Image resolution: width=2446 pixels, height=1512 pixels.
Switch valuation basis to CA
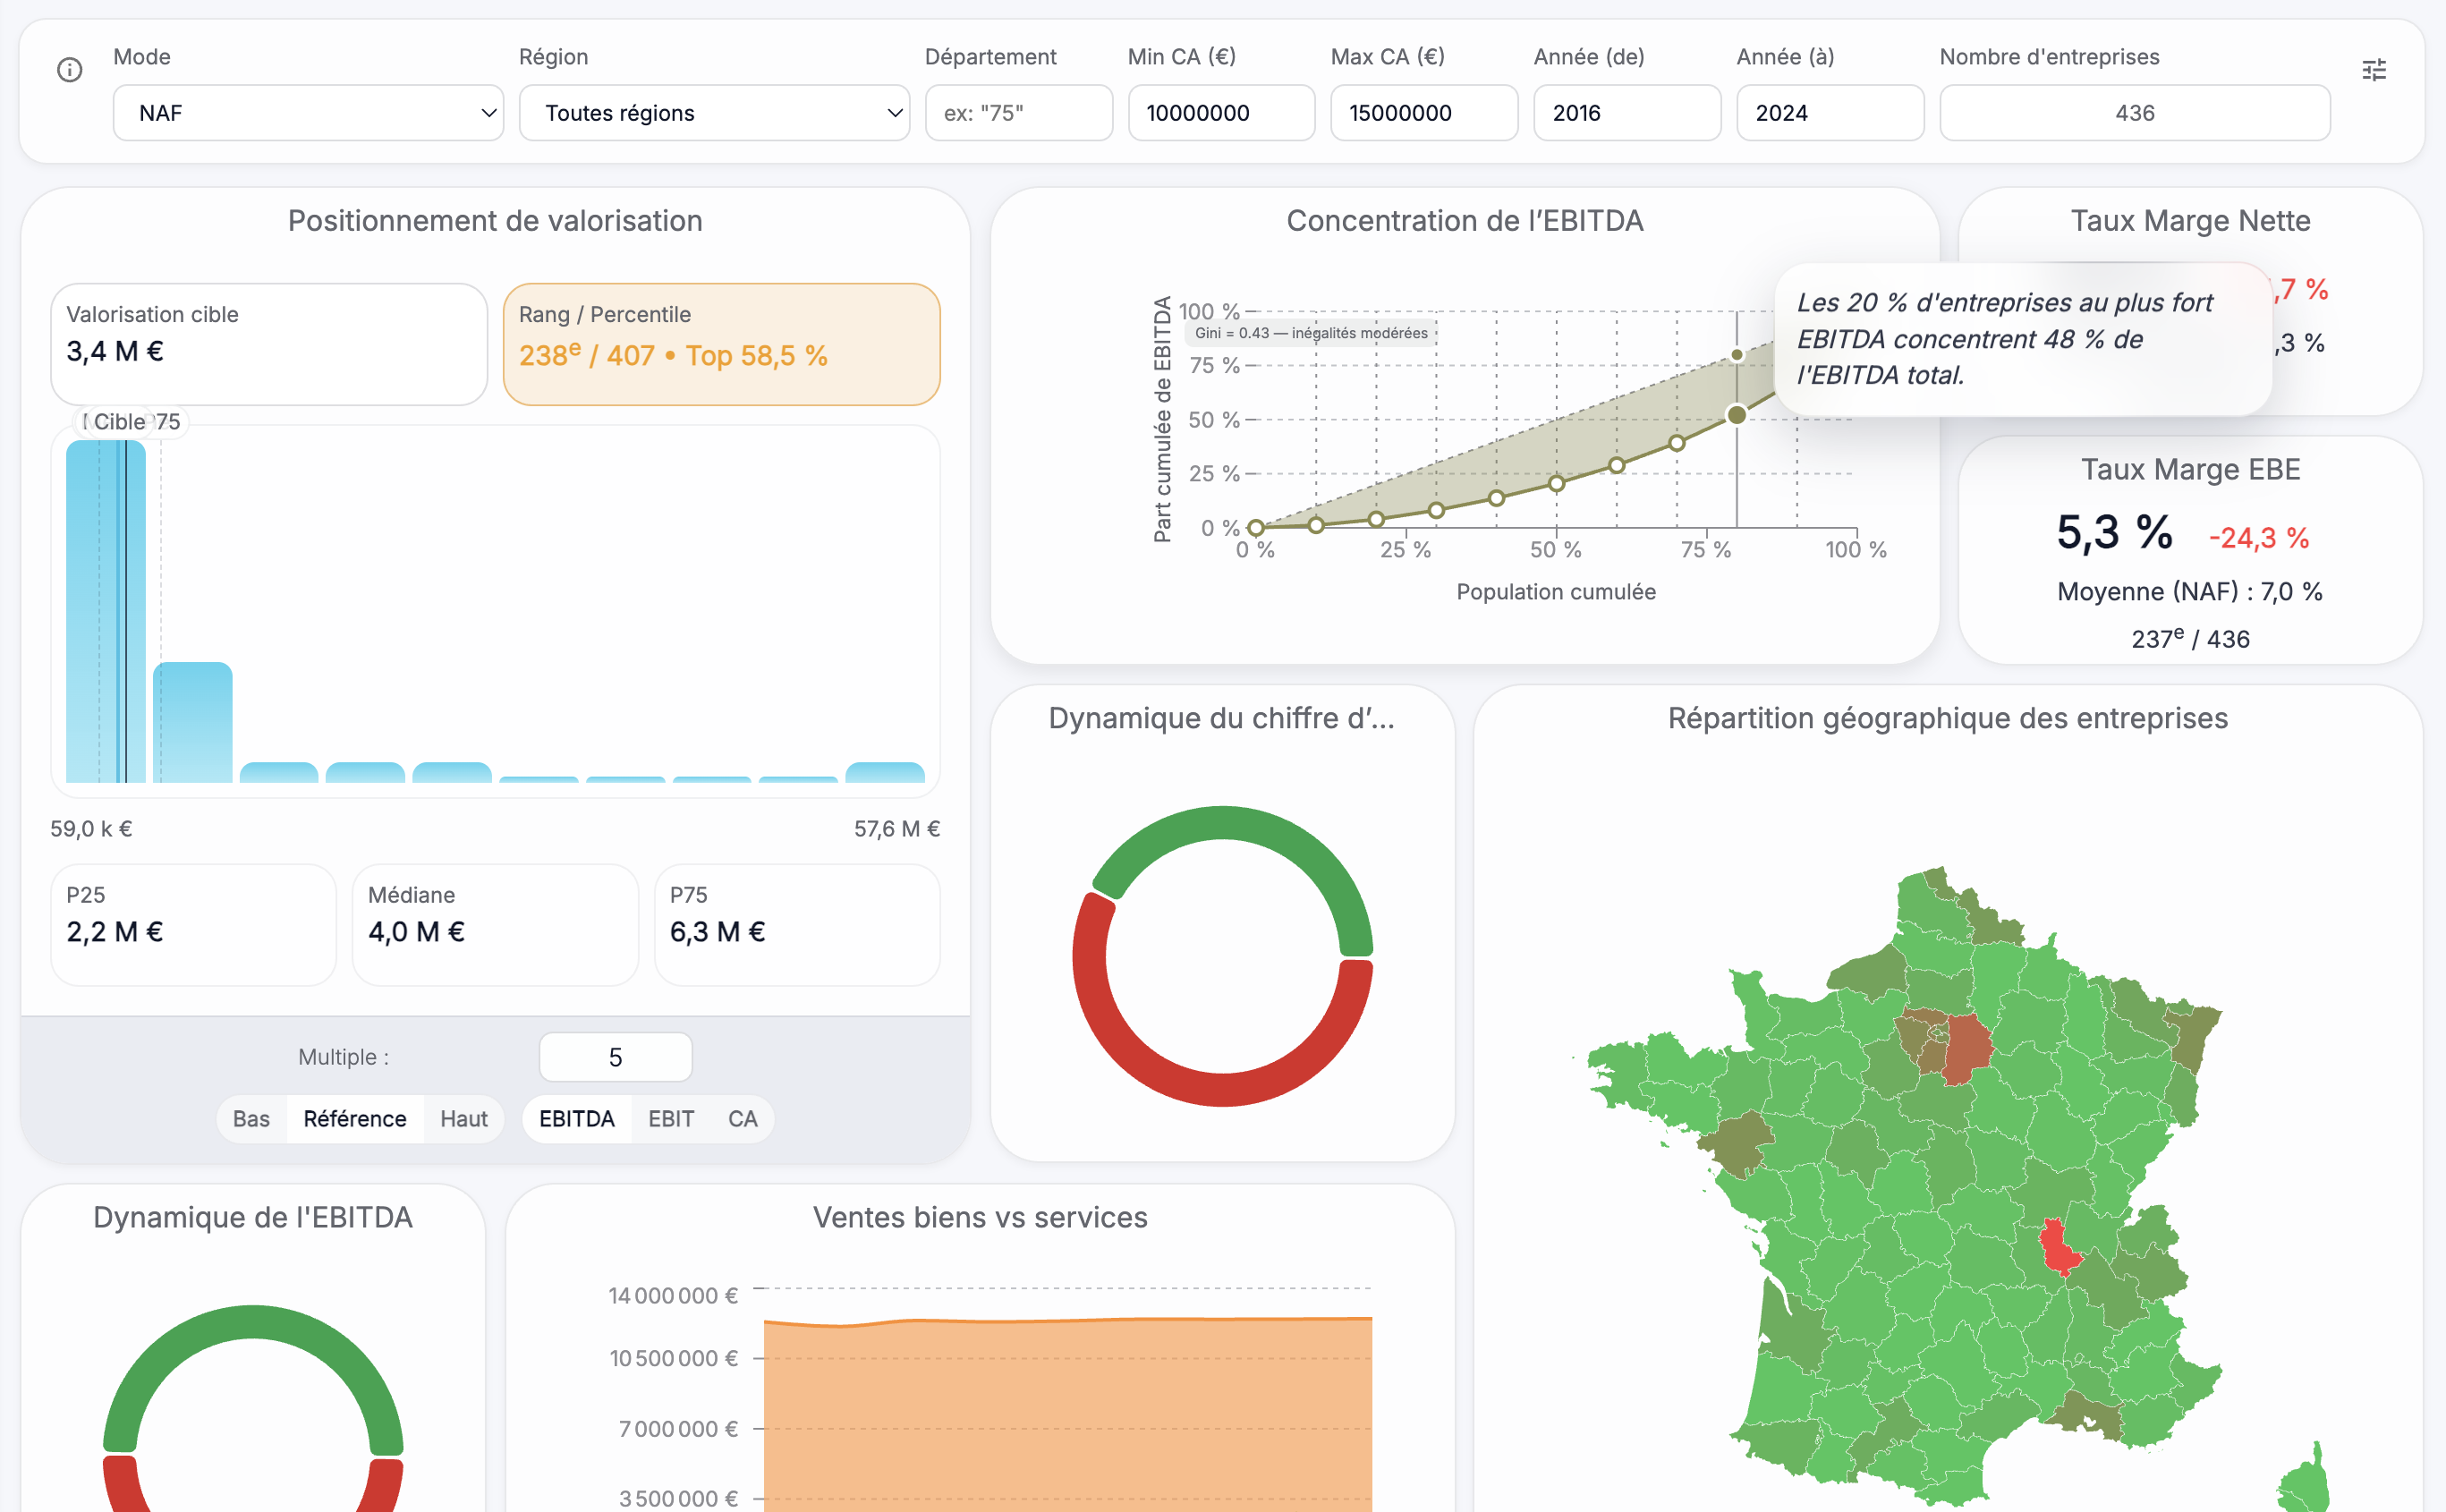[742, 1118]
